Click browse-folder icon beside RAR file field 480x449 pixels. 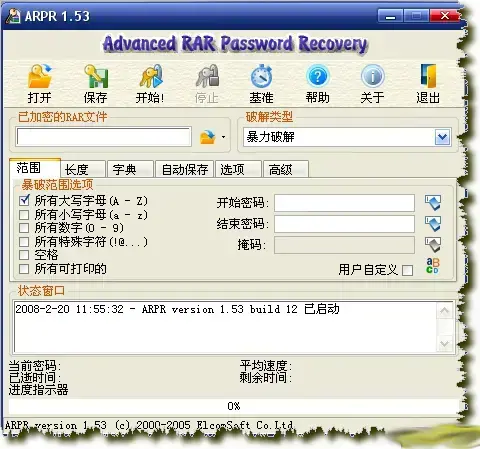click(x=207, y=137)
